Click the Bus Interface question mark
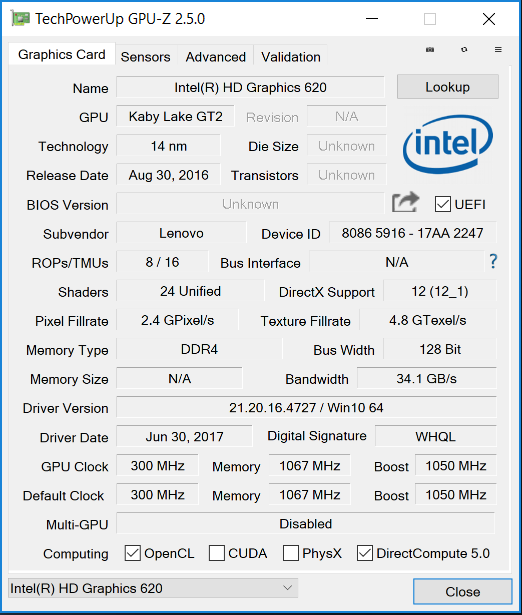522x615 pixels. 493,262
